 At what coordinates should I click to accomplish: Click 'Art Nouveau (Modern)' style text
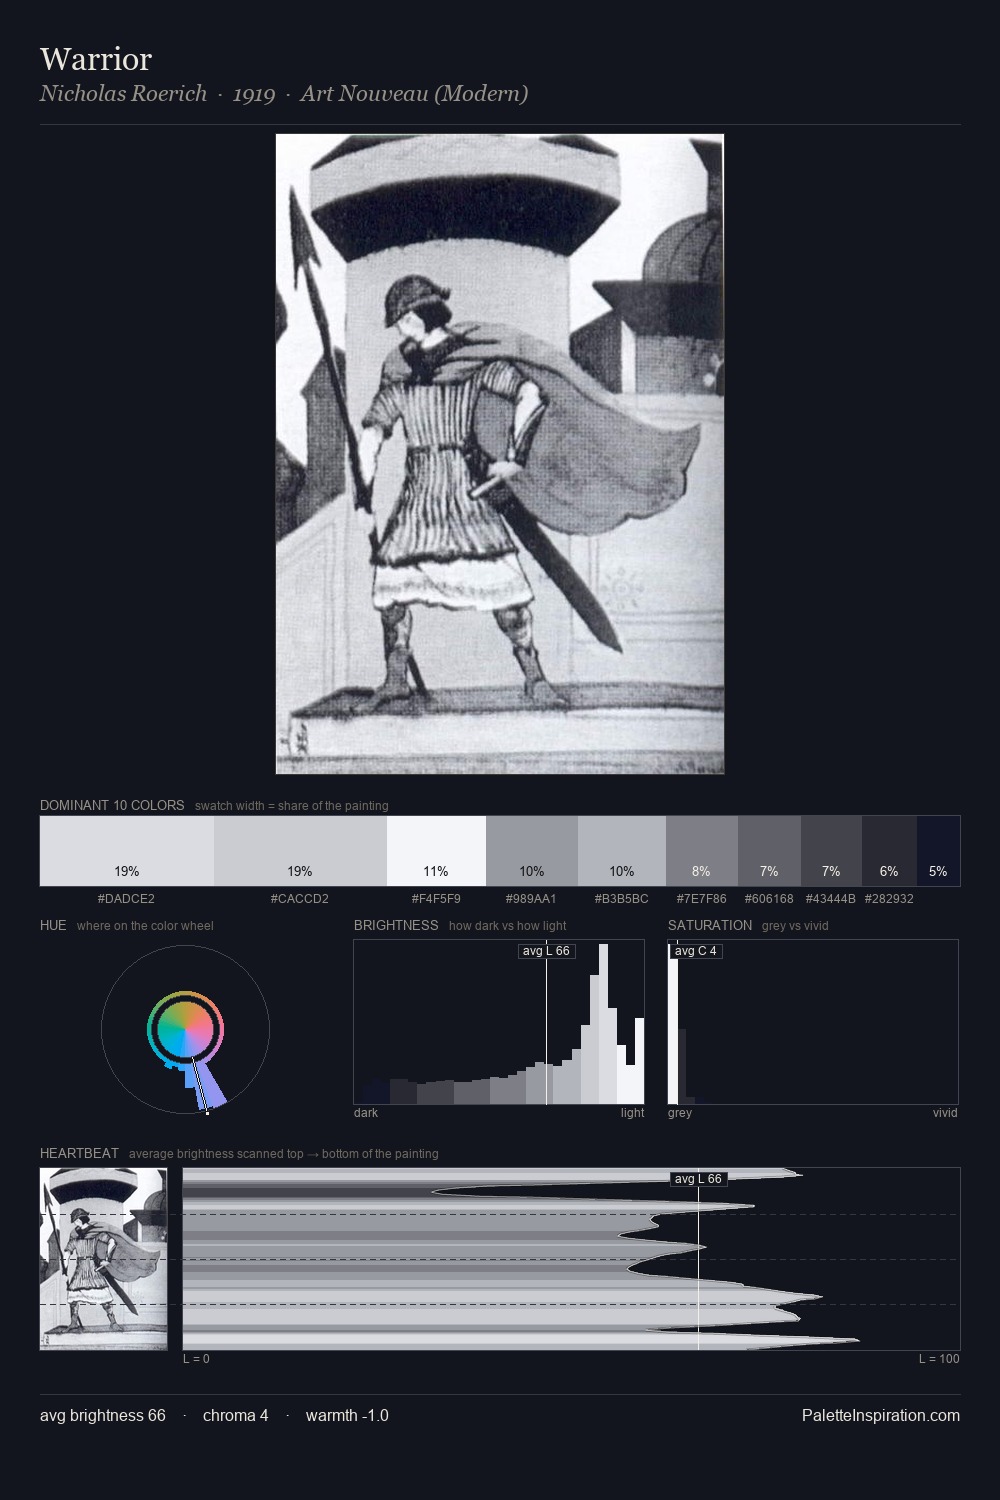[414, 93]
